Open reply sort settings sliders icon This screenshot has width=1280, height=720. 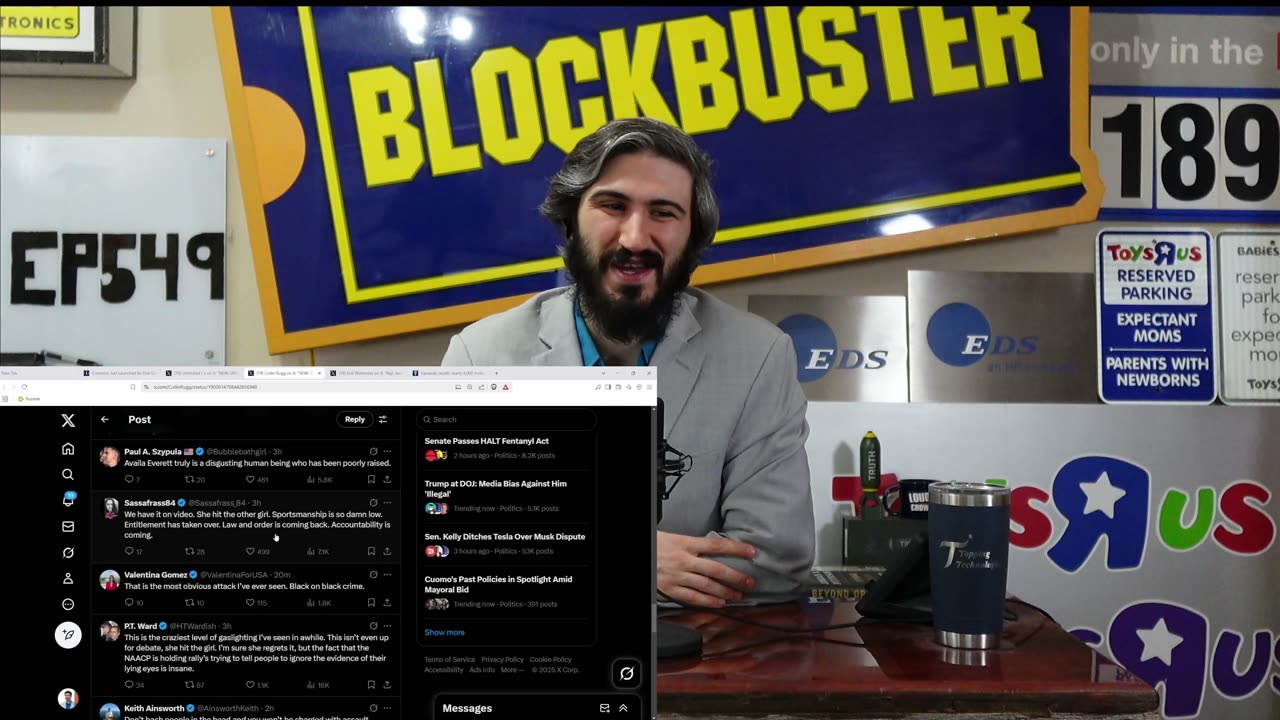coord(382,419)
